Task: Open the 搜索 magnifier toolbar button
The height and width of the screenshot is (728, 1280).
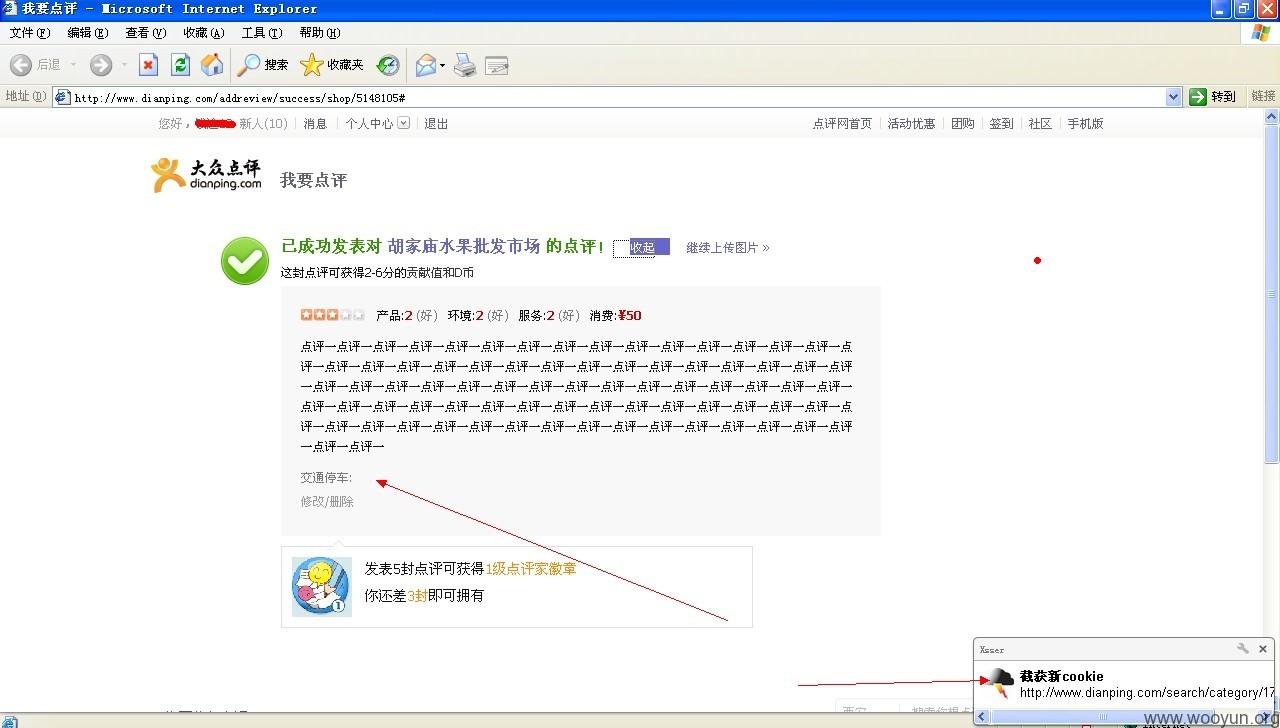Action: [x=262, y=65]
